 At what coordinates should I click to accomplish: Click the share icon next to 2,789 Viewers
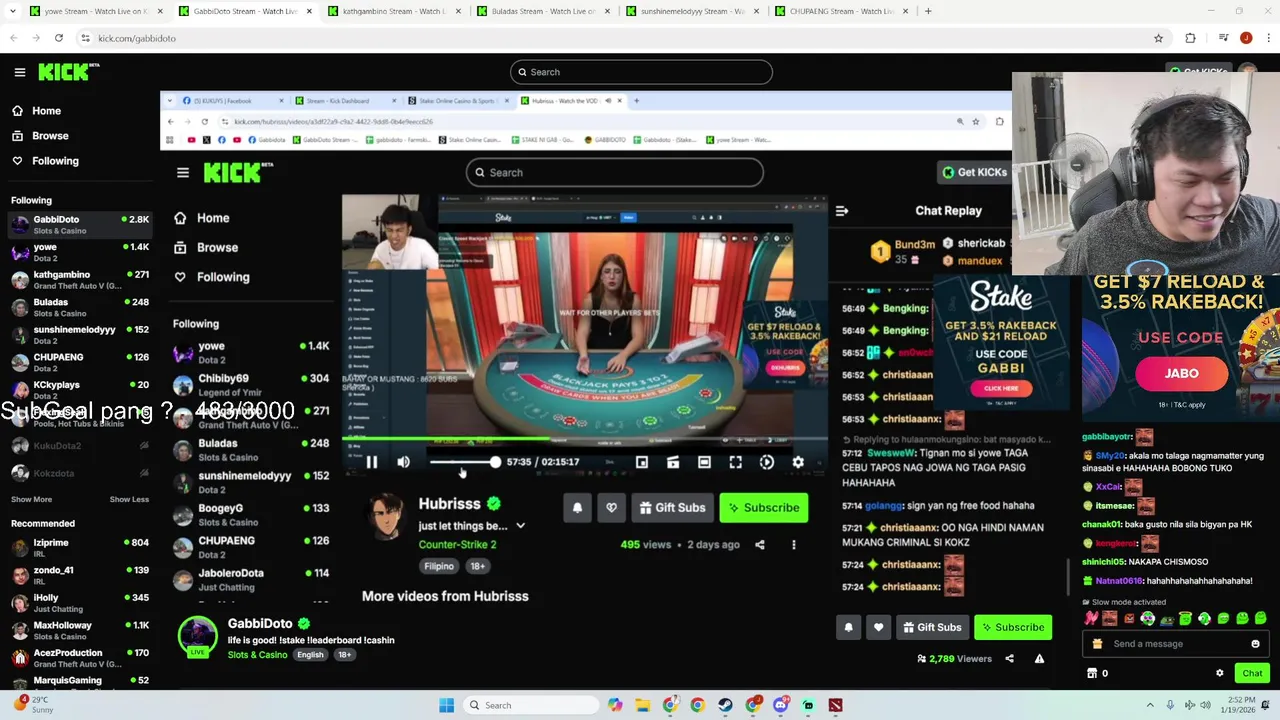pyautogui.click(x=1009, y=659)
